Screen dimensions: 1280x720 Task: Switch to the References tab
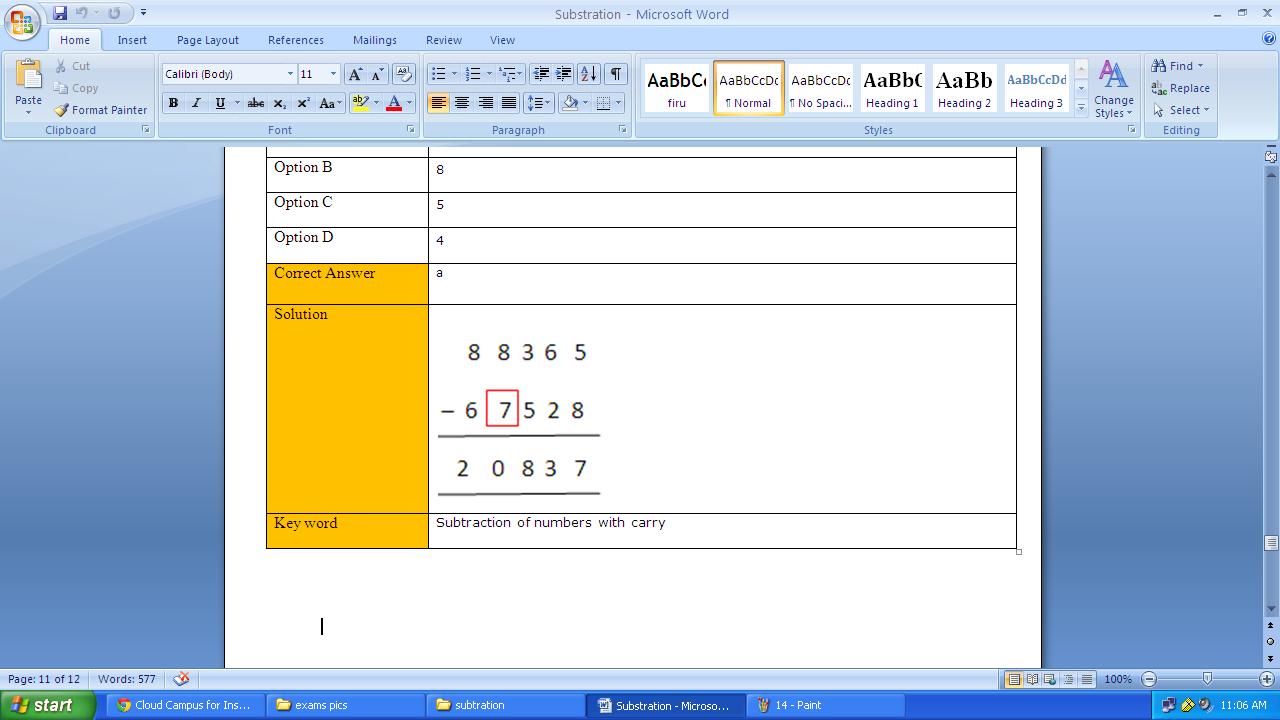tap(296, 40)
